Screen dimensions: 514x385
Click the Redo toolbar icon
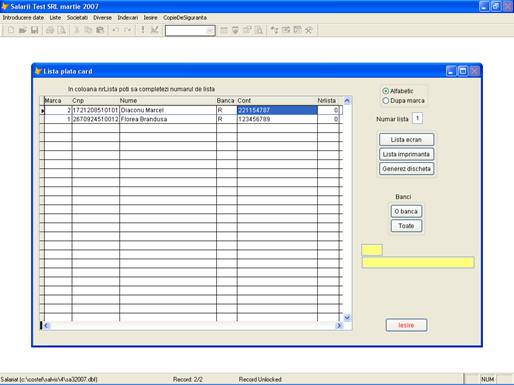point(127,30)
